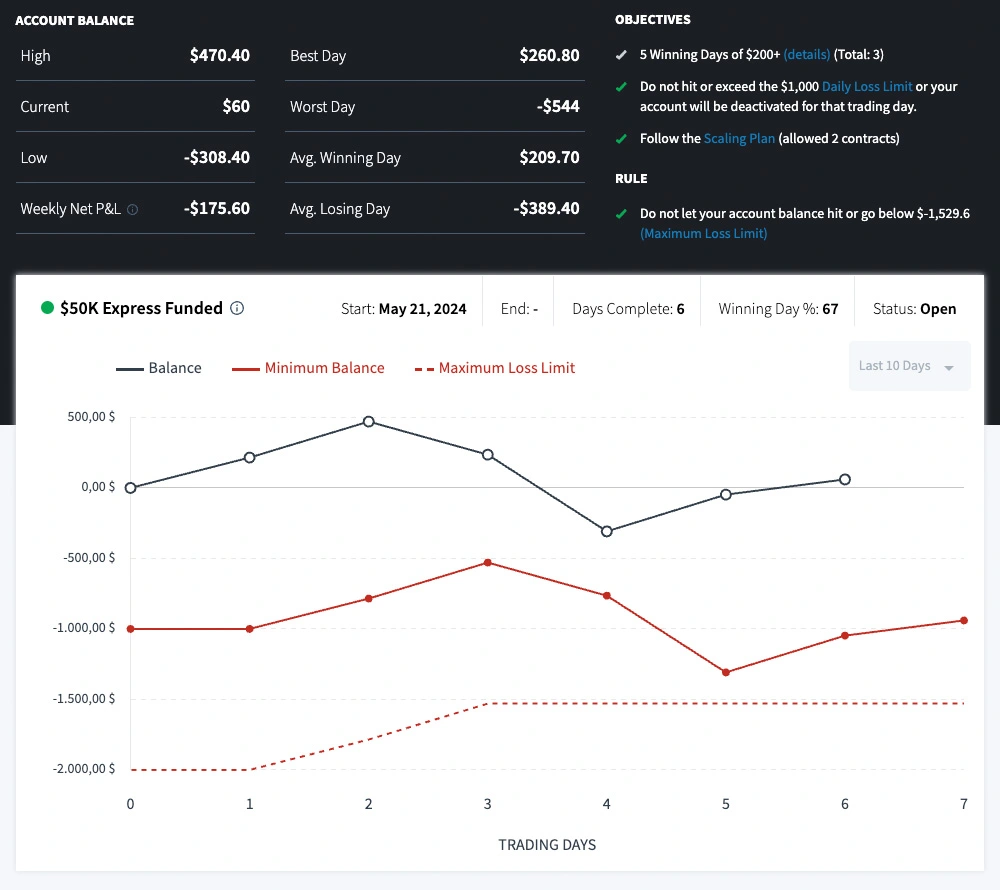Select the Balance low point on trading day 4

[x=607, y=531]
